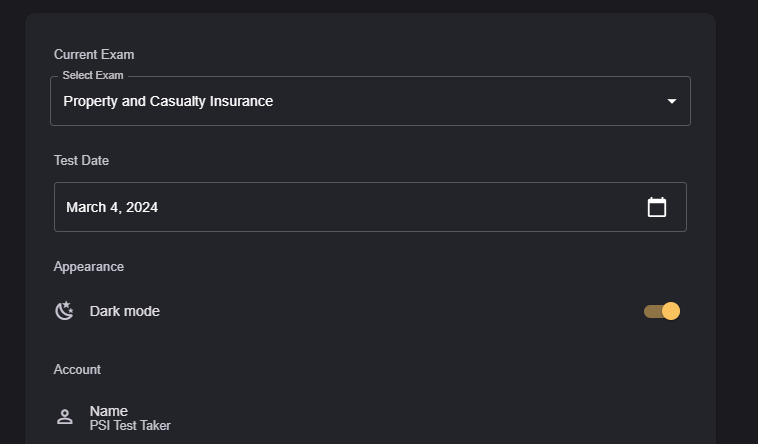
Task: Click the yellow knob of the Dark mode switch
Action: (x=671, y=311)
